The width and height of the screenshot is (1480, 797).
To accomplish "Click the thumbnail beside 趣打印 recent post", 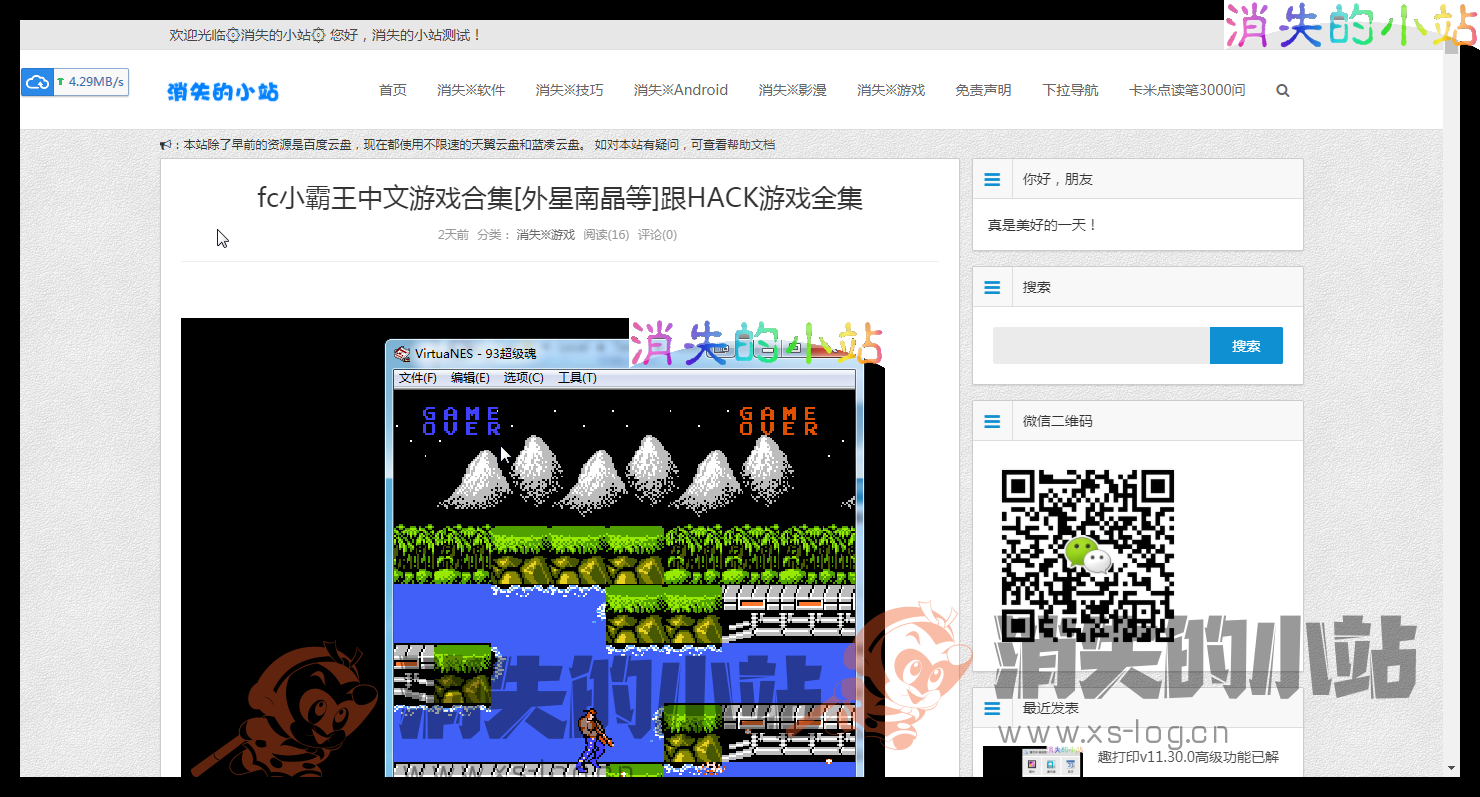I will tap(1033, 762).
